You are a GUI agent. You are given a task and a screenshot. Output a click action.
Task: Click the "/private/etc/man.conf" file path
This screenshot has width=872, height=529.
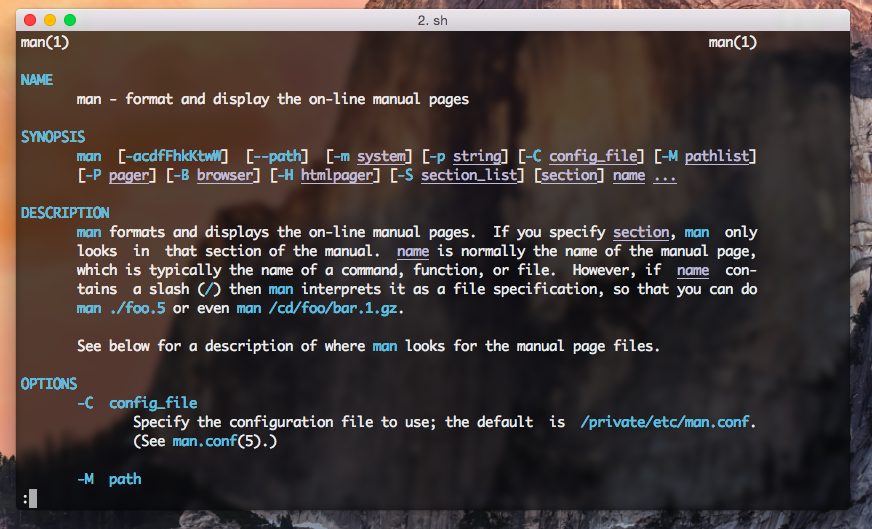click(x=667, y=422)
